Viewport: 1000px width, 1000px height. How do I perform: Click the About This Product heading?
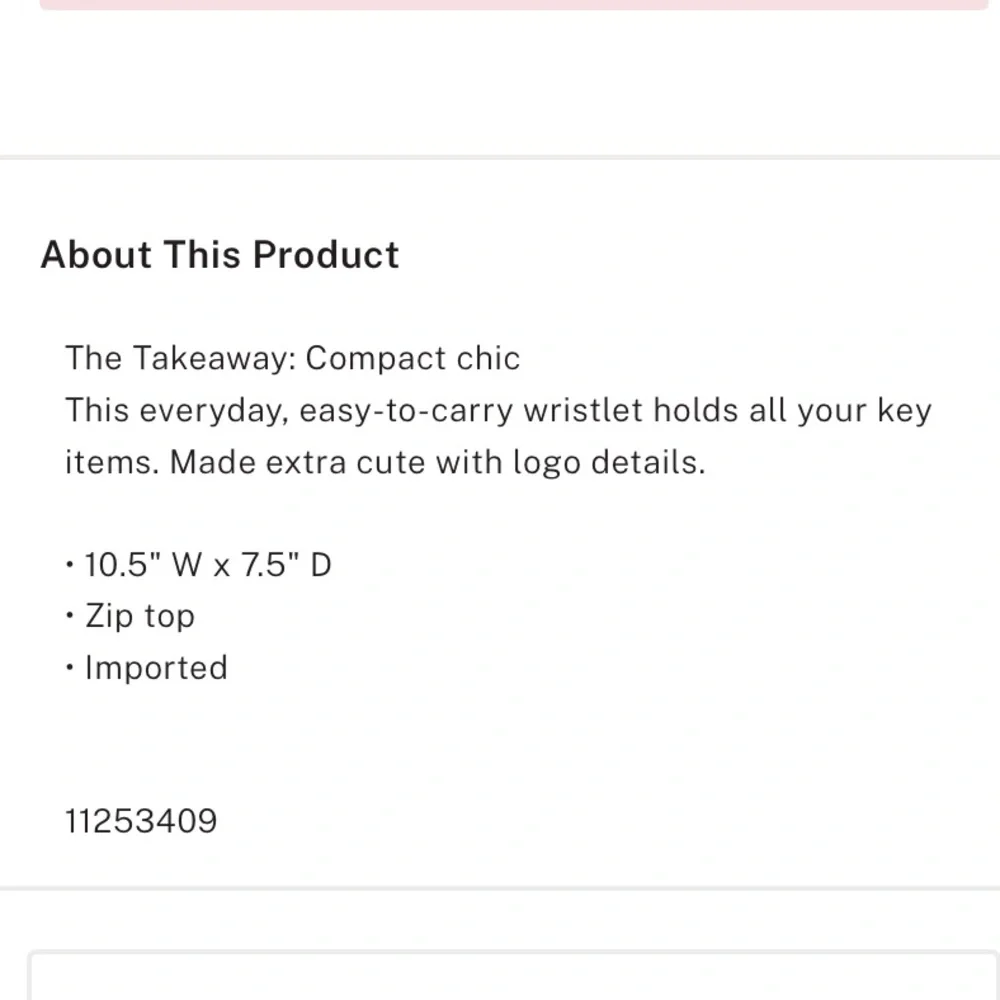click(219, 255)
